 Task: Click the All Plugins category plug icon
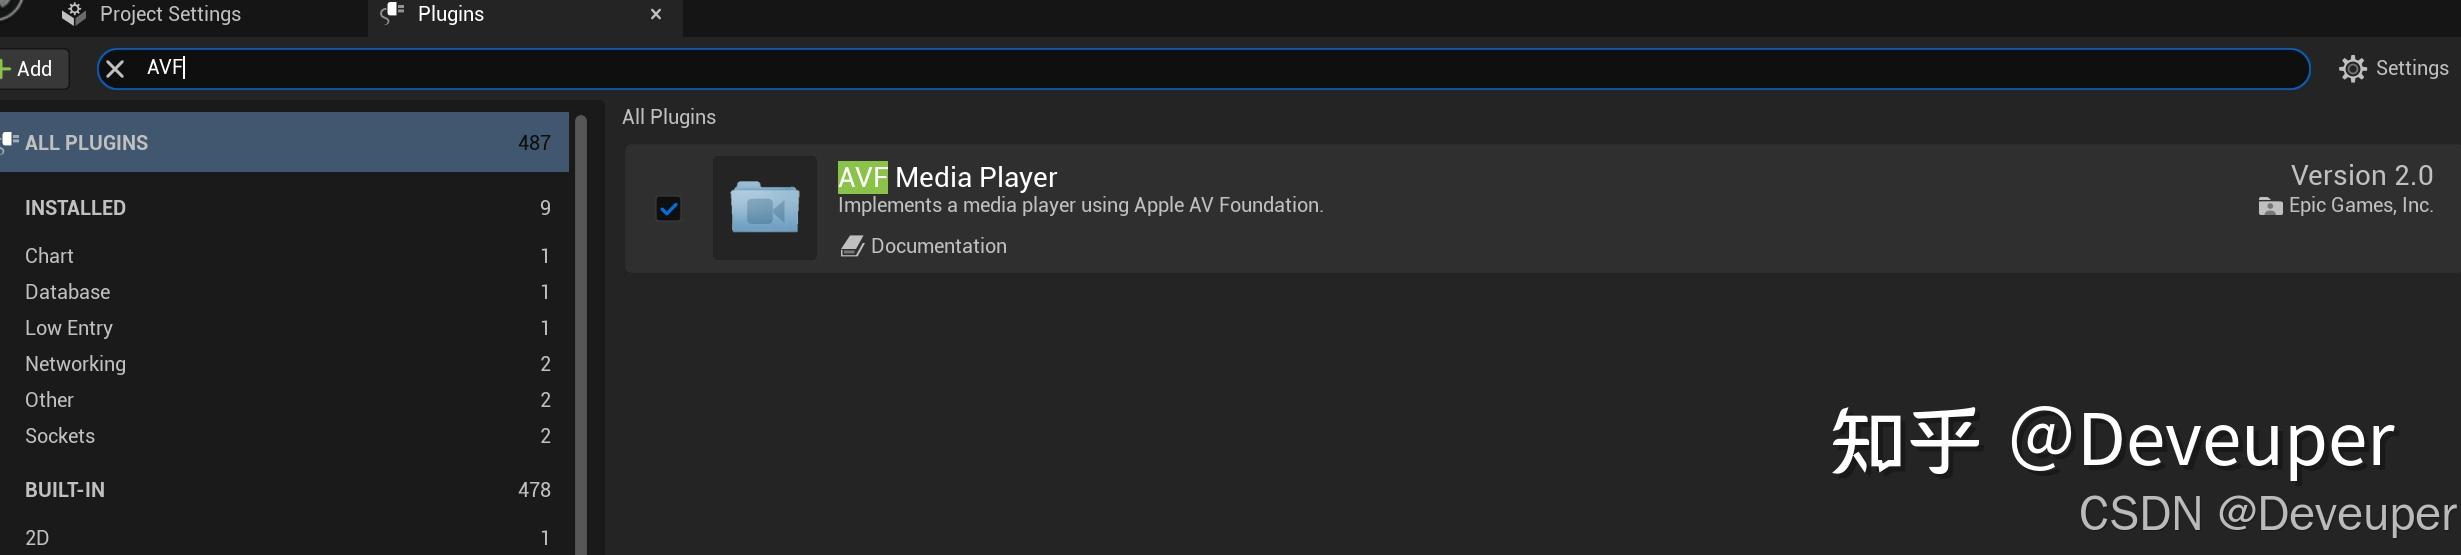pyautogui.click(x=9, y=142)
